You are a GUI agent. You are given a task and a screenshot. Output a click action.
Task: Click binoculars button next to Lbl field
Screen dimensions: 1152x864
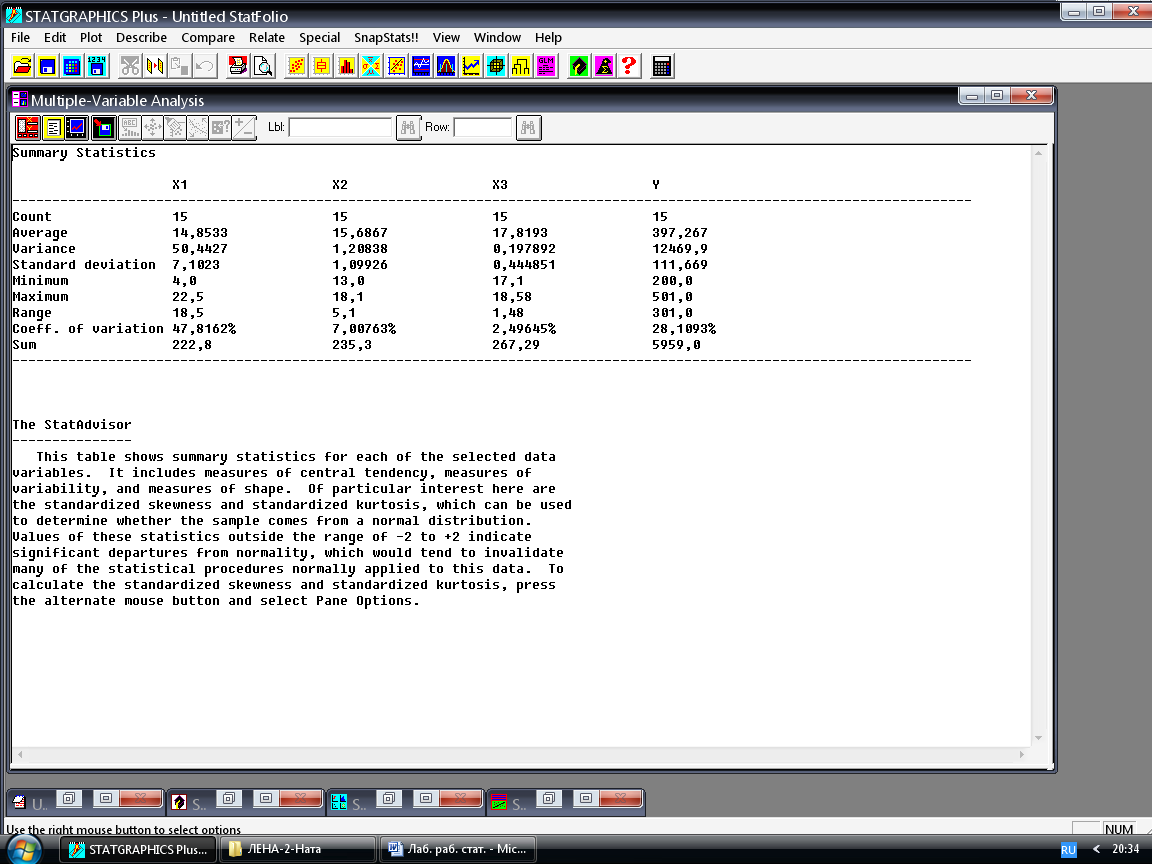click(408, 128)
